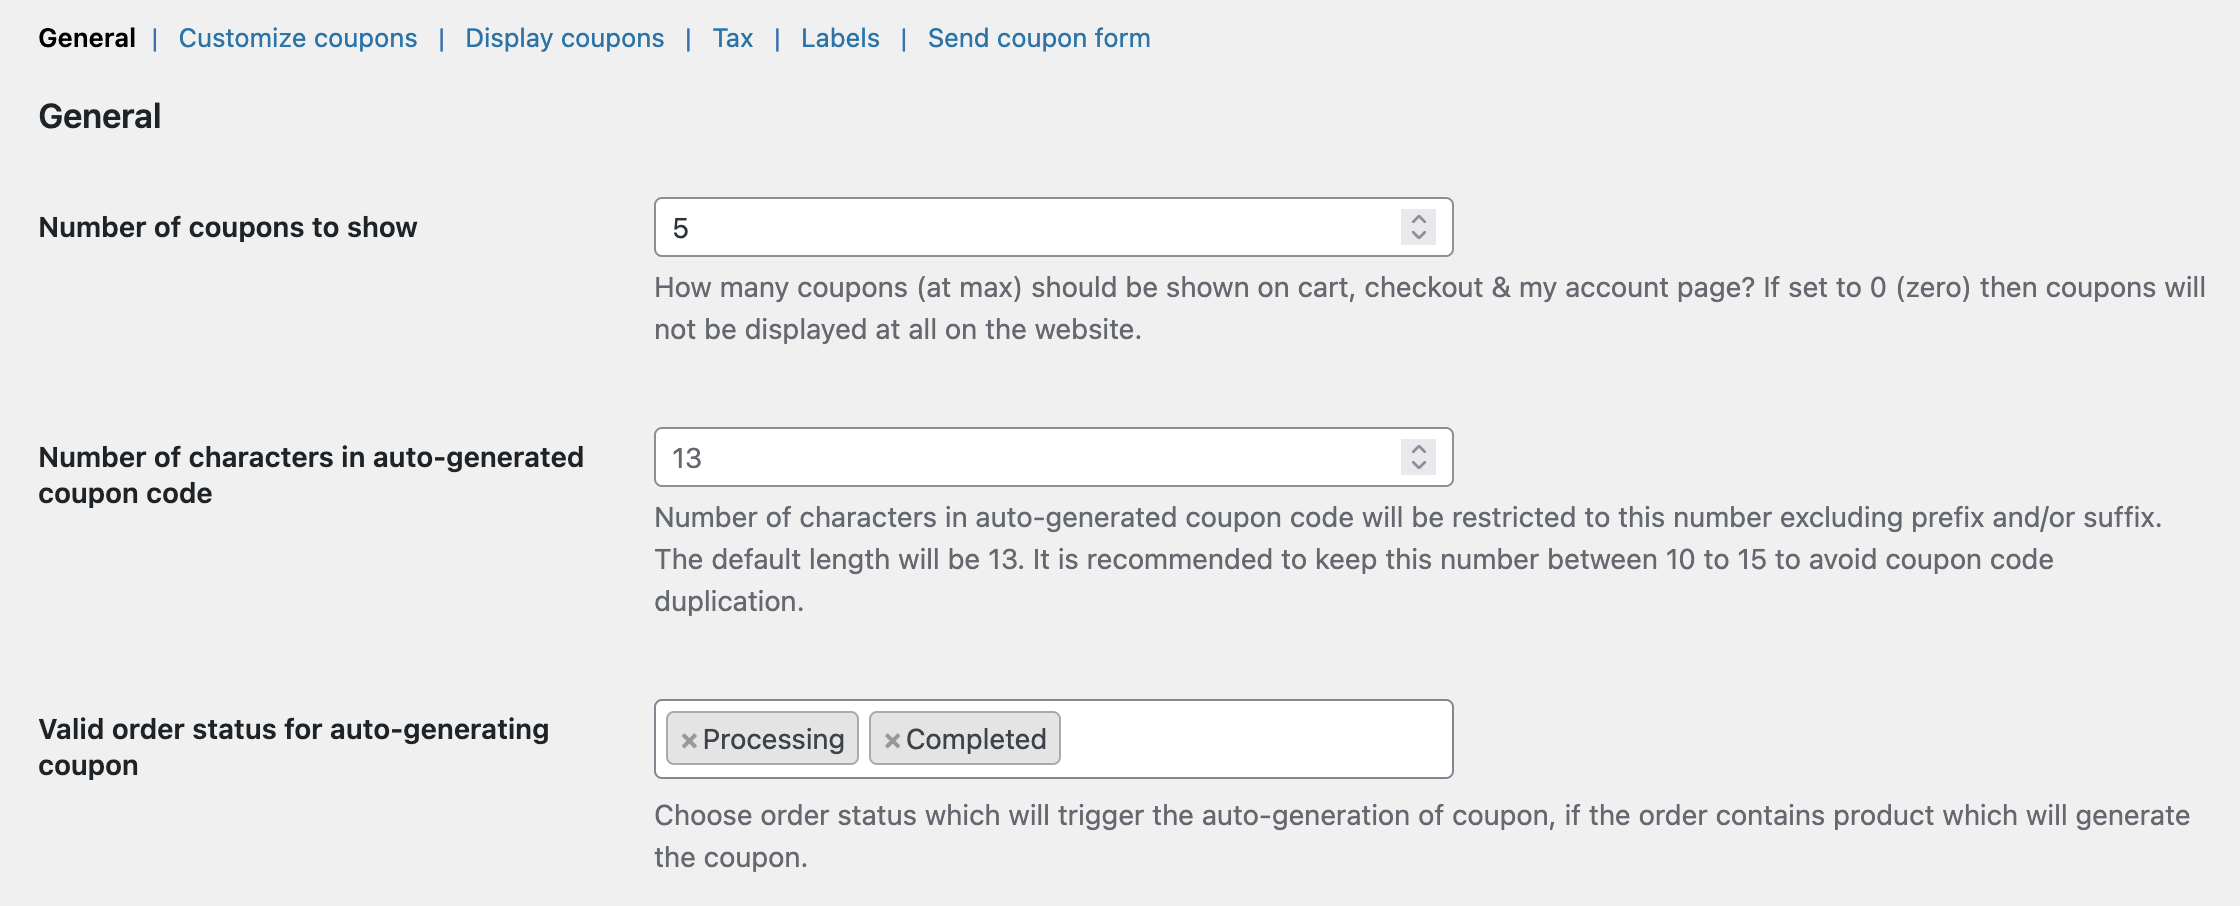Screen dimensions: 2240x906
Task: Remove the Completed status tag
Action: click(x=892, y=740)
